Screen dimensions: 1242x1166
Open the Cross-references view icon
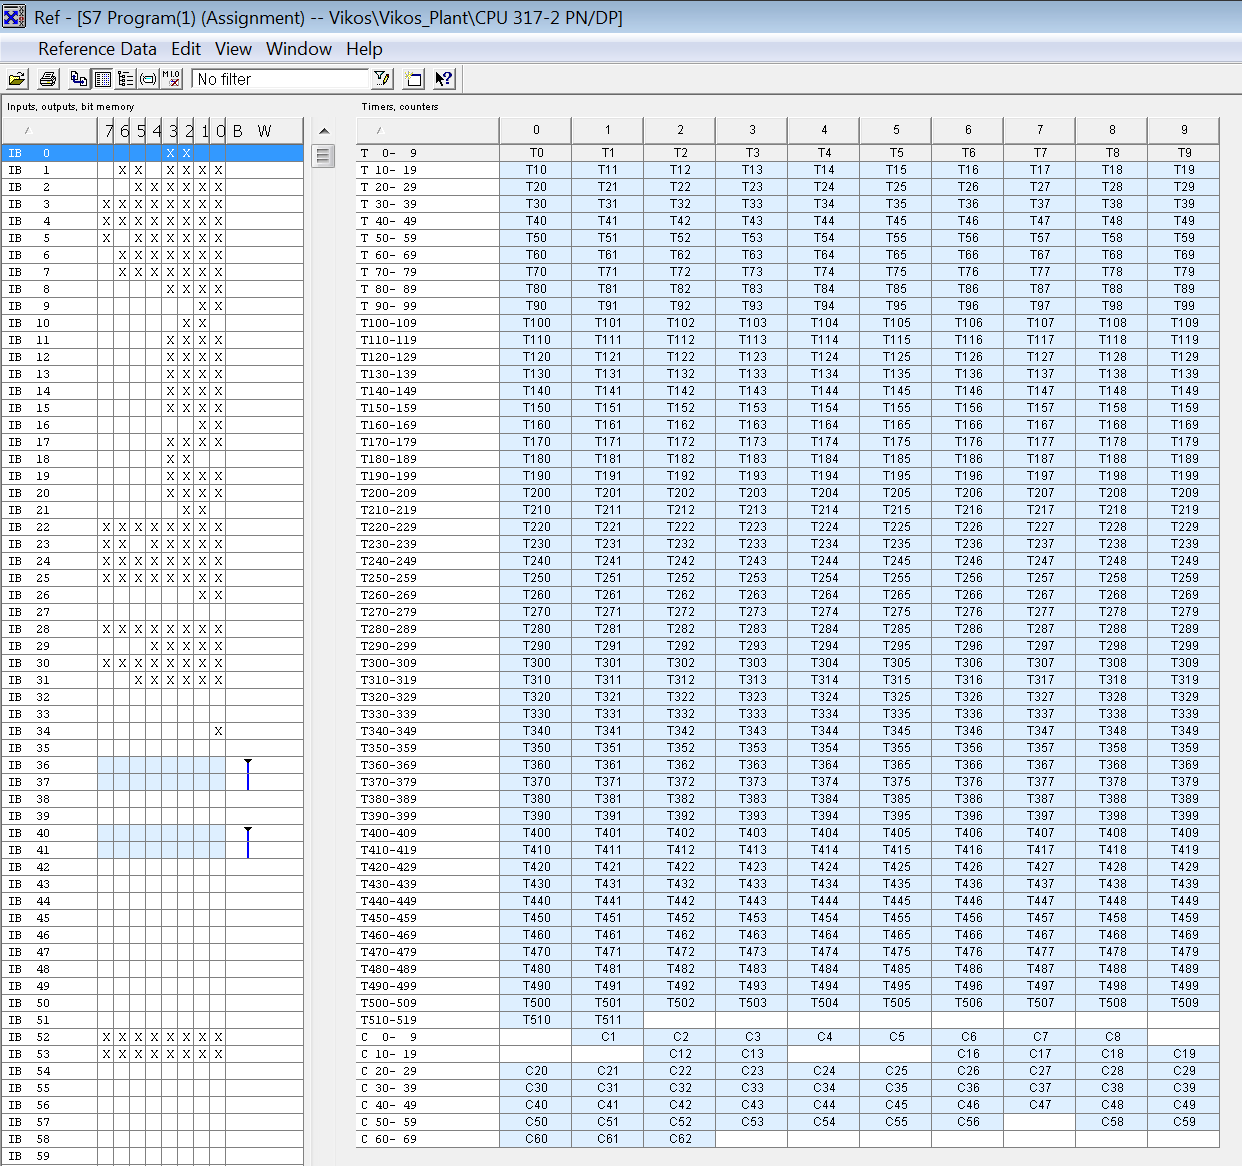[78, 79]
